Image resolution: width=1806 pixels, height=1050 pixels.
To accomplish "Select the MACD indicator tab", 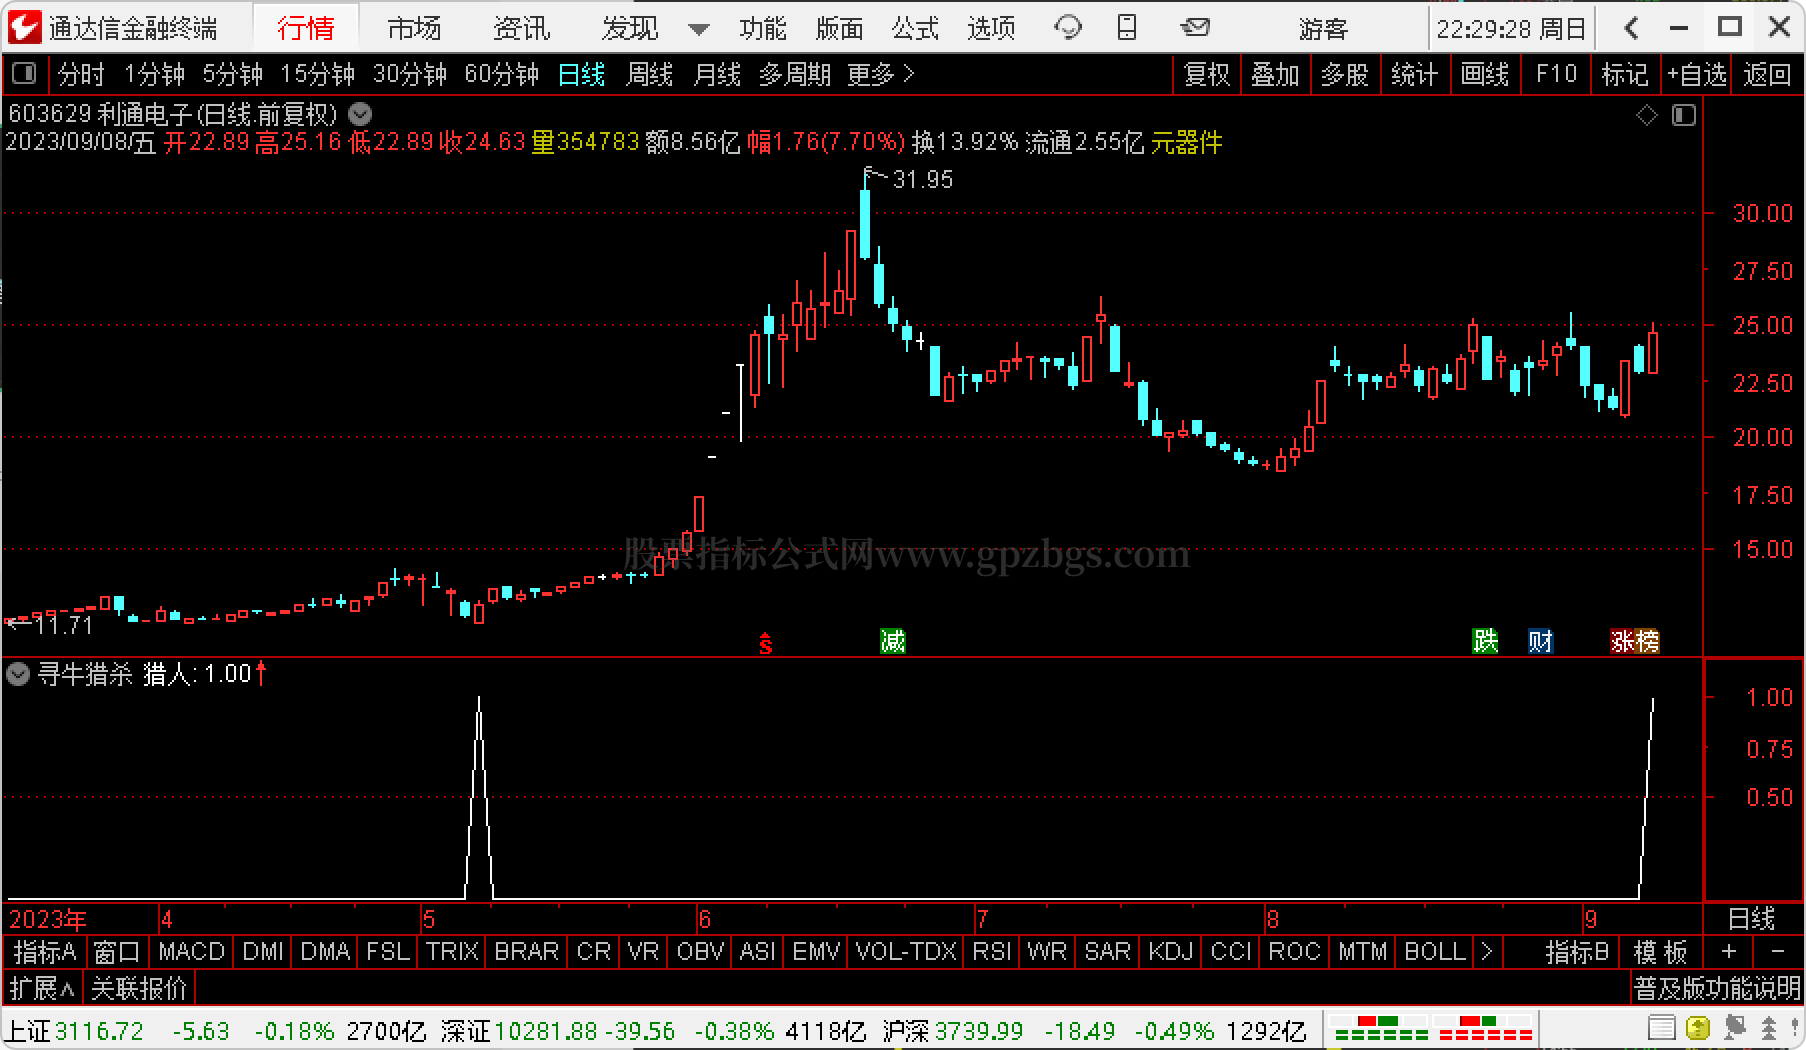I will pos(191,952).
